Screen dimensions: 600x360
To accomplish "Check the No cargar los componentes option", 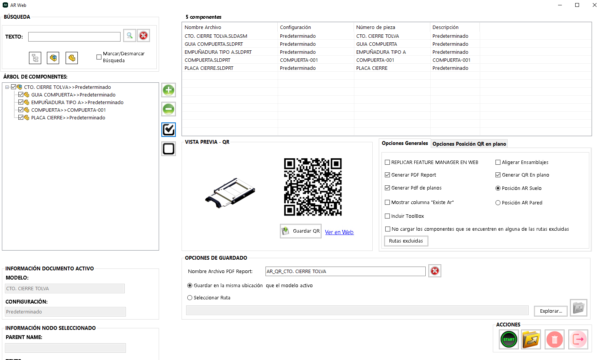I will coord(387,229).
